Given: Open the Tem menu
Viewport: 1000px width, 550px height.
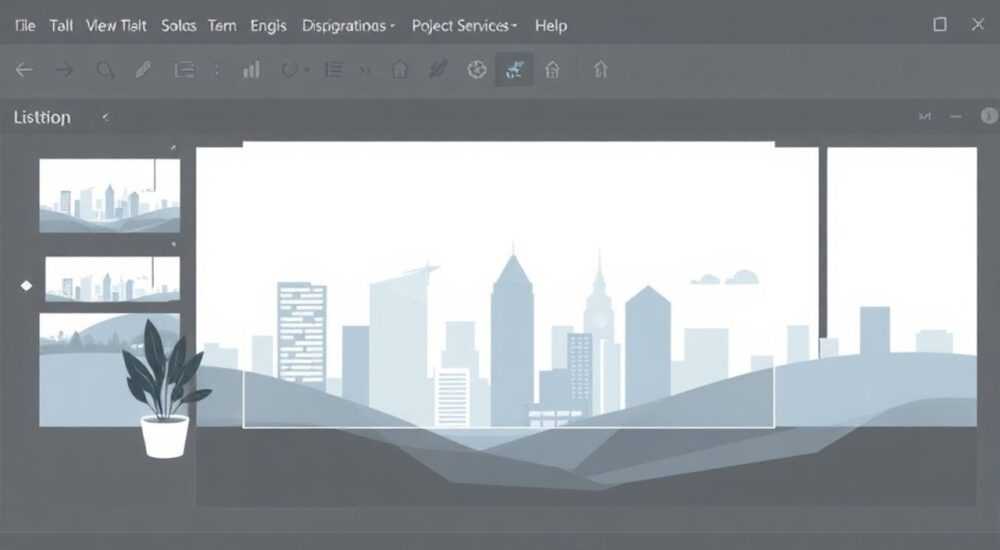Looking at the screenshot, I should coord(222,26).
